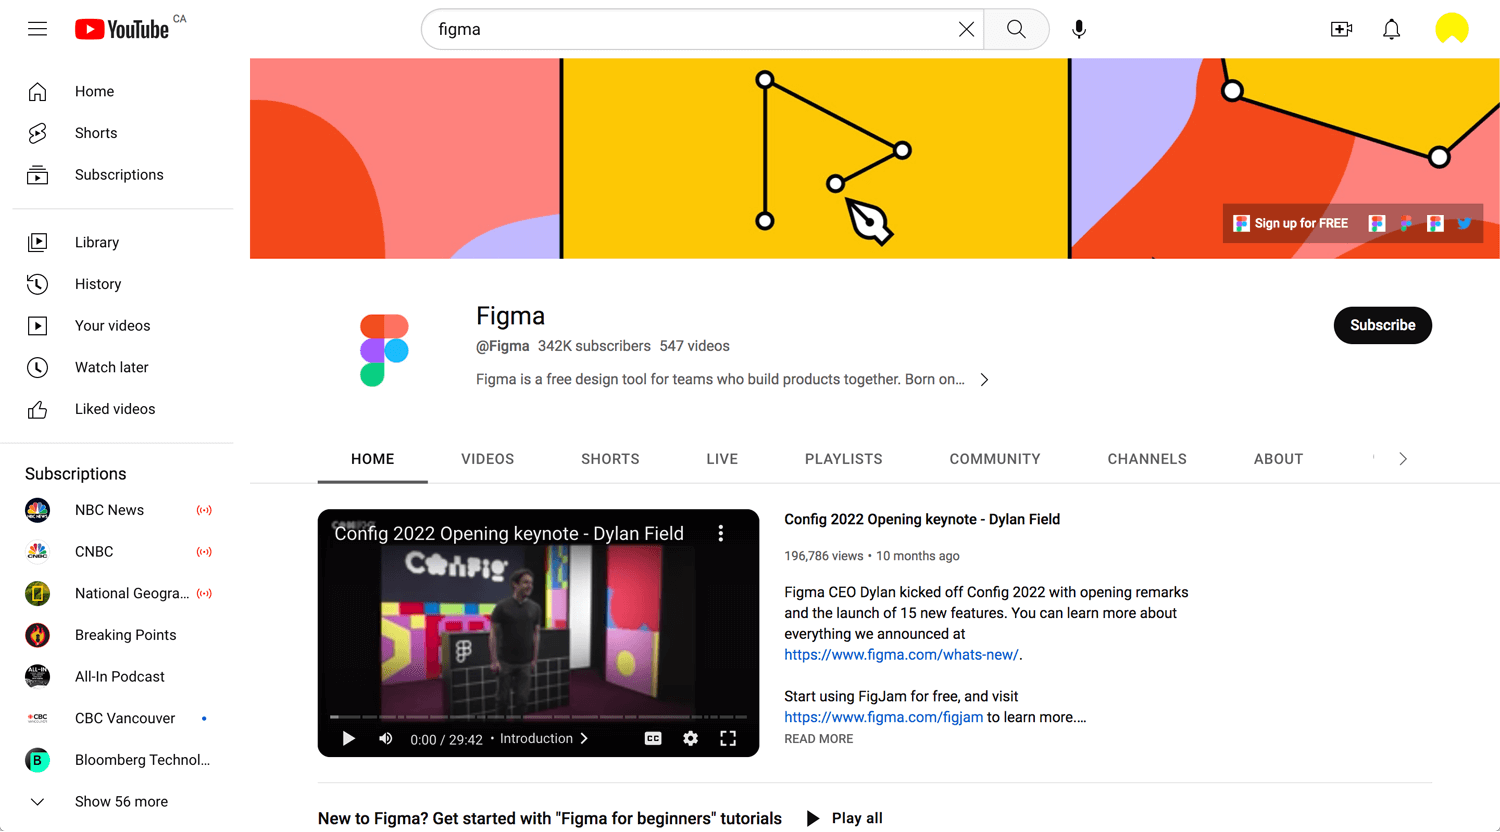Screen dimensions: 1500x832
Task: Click Config 2022 Opening keynote title link
Action: tap(922, 520)
